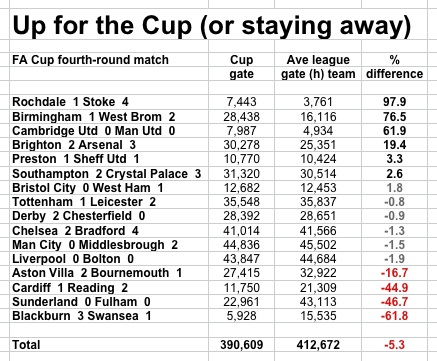Select Cardiff's cup gate value 11,750
This screenshot has width=437, height=361.
241,287
